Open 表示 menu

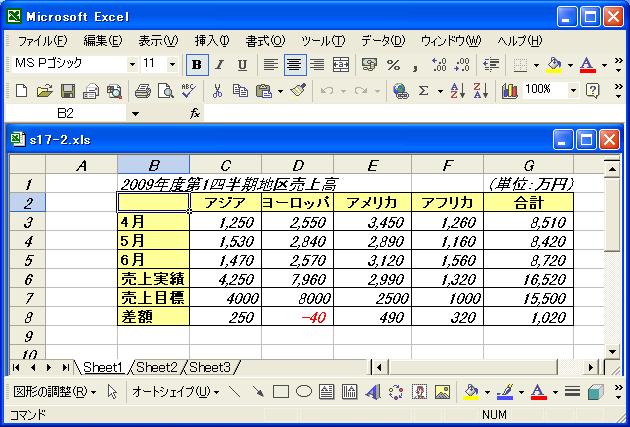pyautogui.click(x=158, y=41)
